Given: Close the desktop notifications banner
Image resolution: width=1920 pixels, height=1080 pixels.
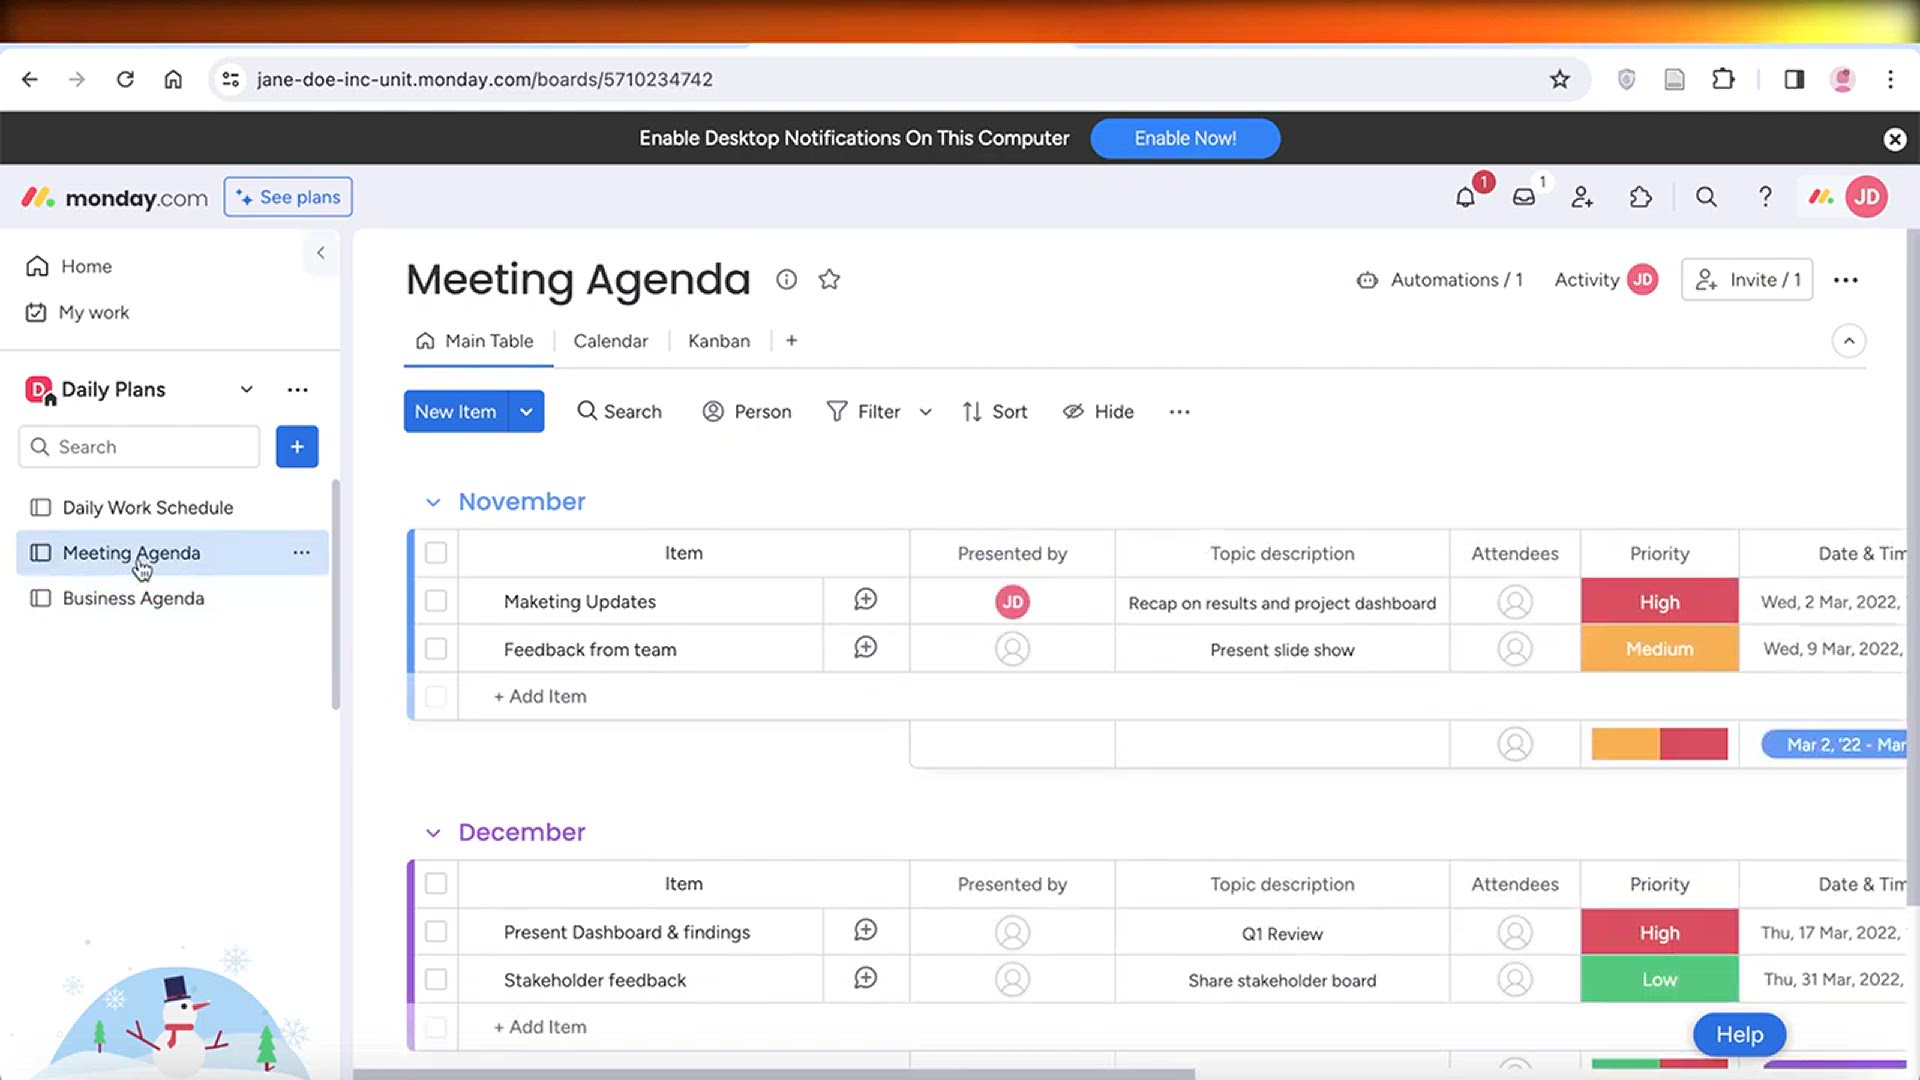Looking at the screenshot, I should click(x=1895, y=139).
